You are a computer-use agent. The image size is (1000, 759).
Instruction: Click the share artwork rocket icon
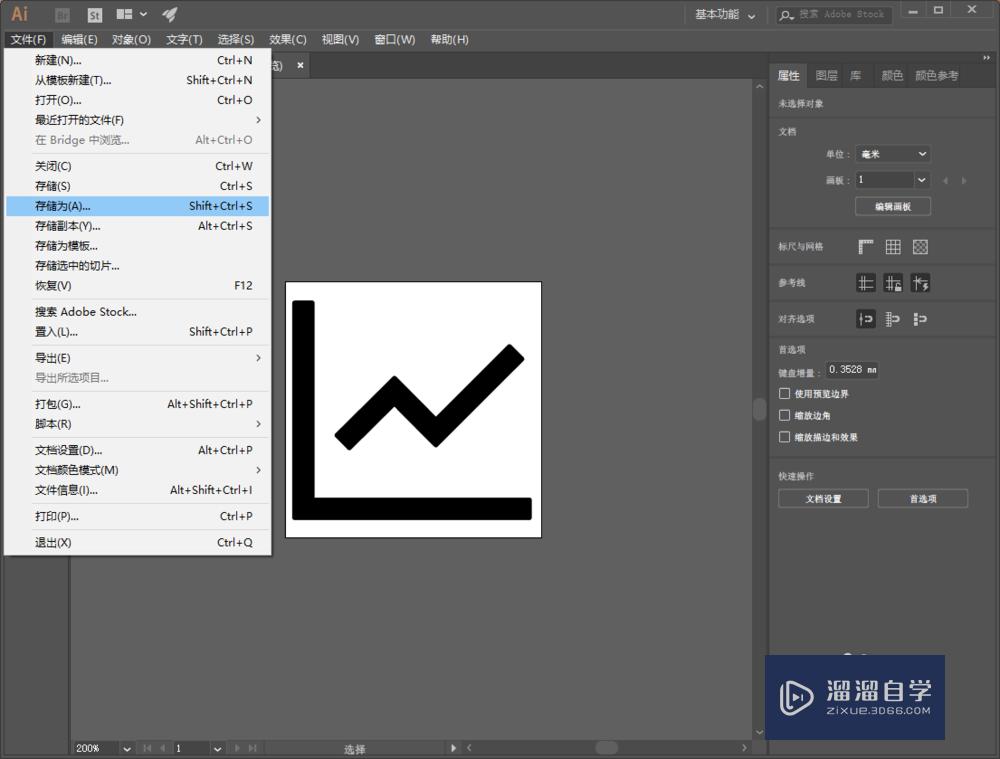pos(168,14)
